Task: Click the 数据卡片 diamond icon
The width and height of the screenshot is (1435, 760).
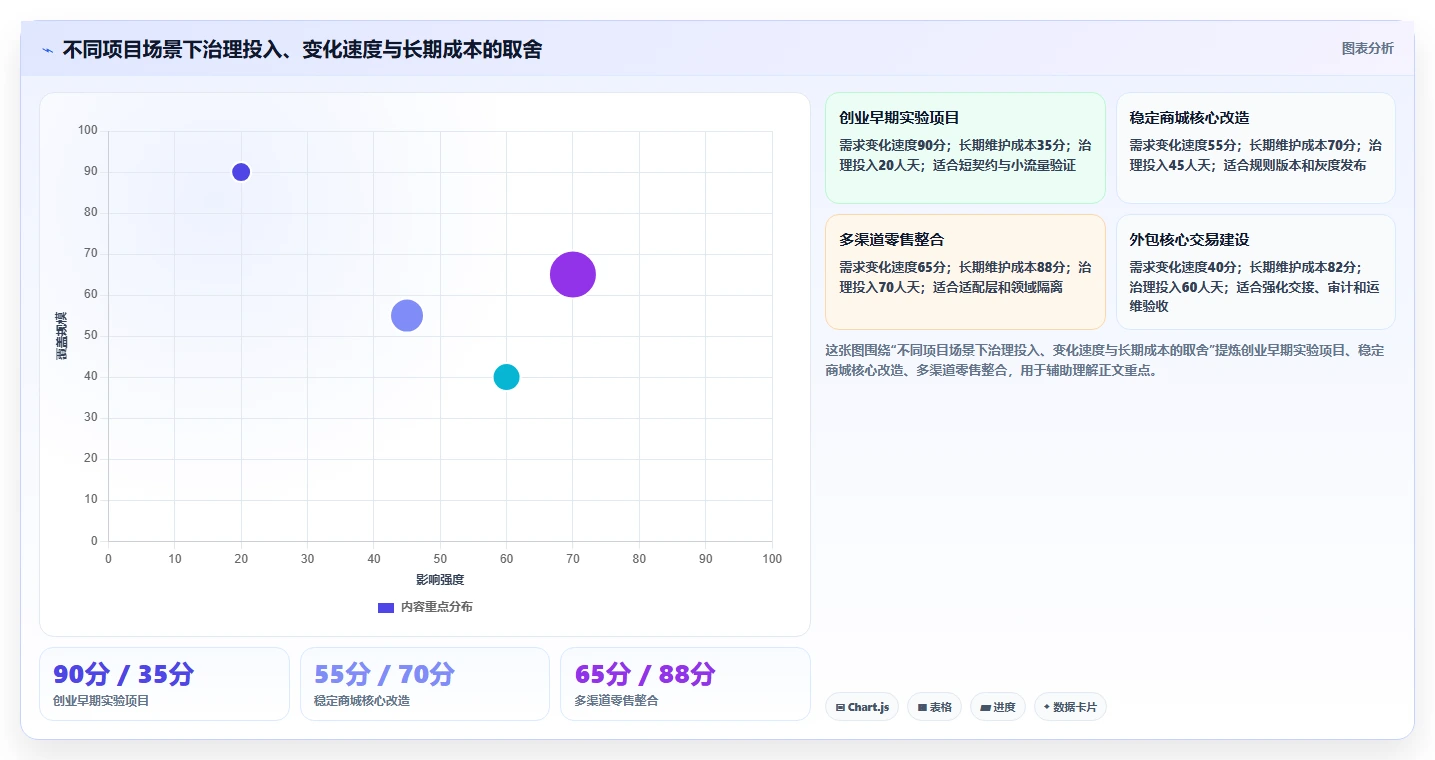Action: (1046, 707)
